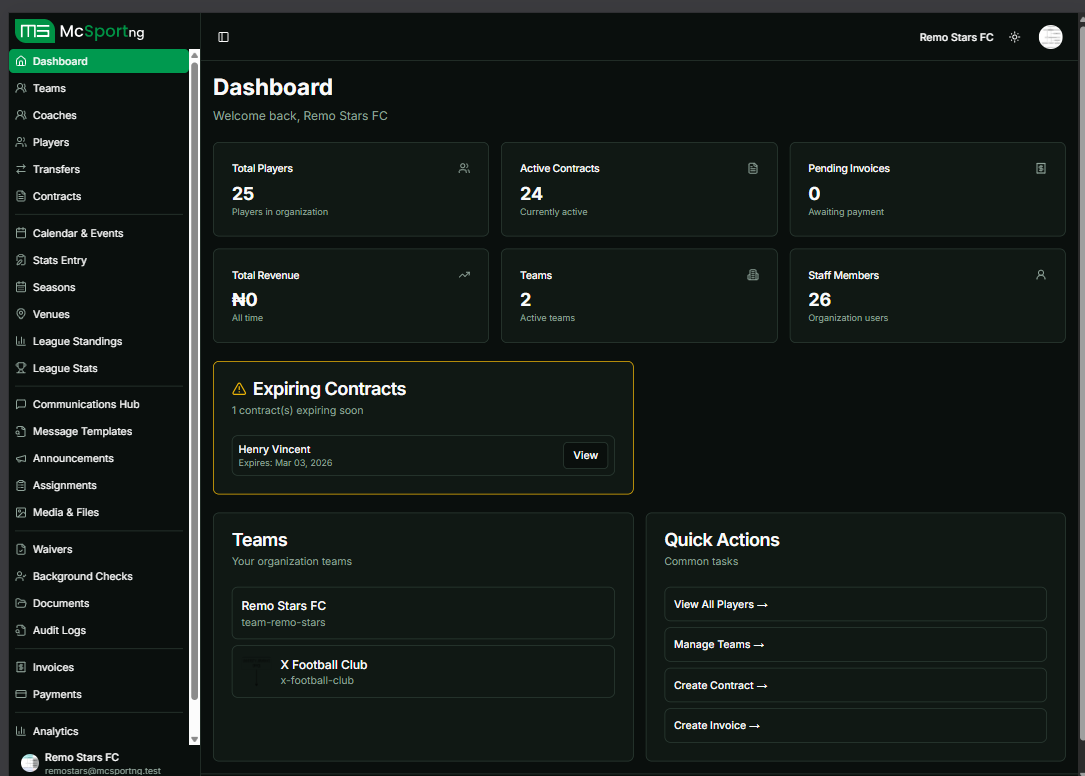Open Calendar & Events via its icon
The image size is (1085, 776).
point(20,233)
